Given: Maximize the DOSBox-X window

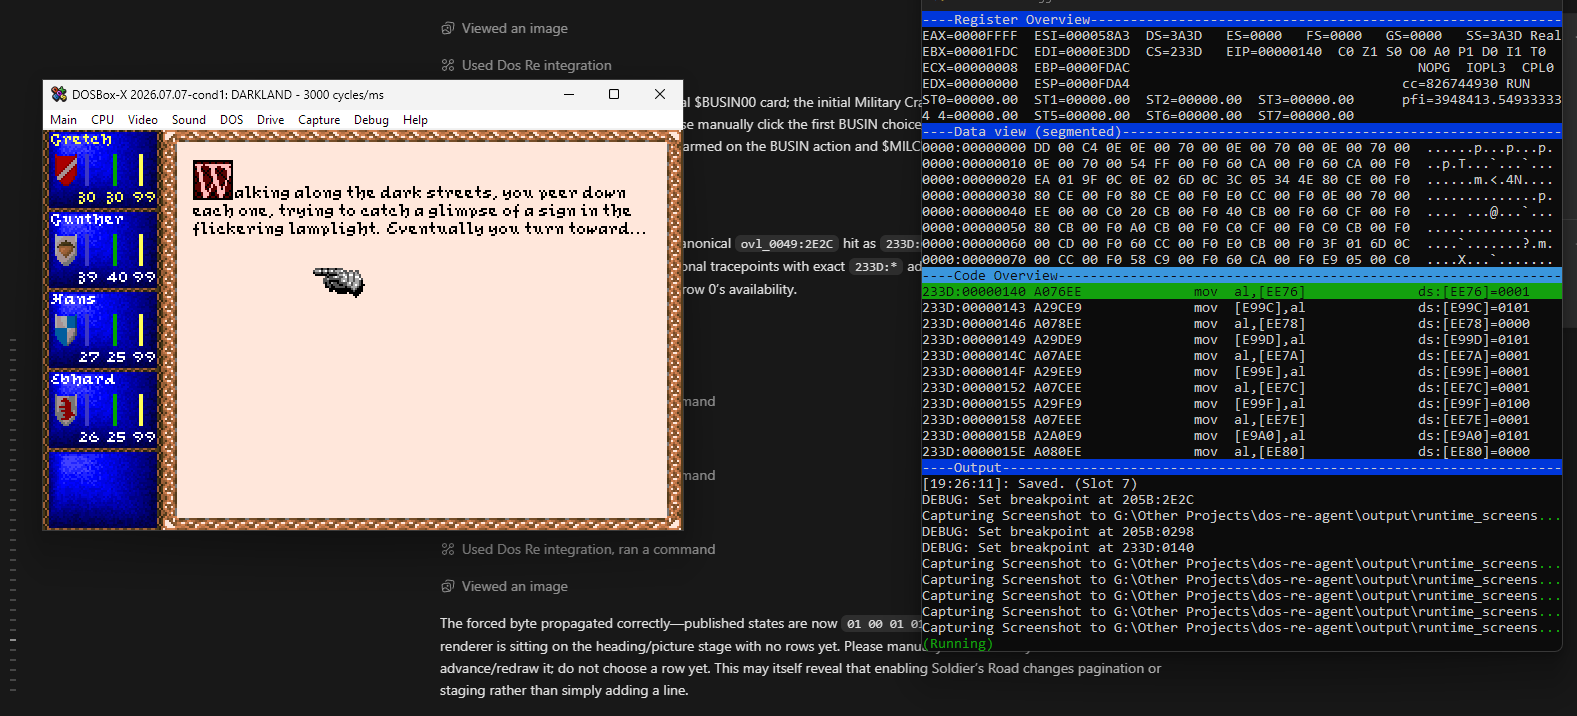Looking at the screenshot, I should coord(614,94).
